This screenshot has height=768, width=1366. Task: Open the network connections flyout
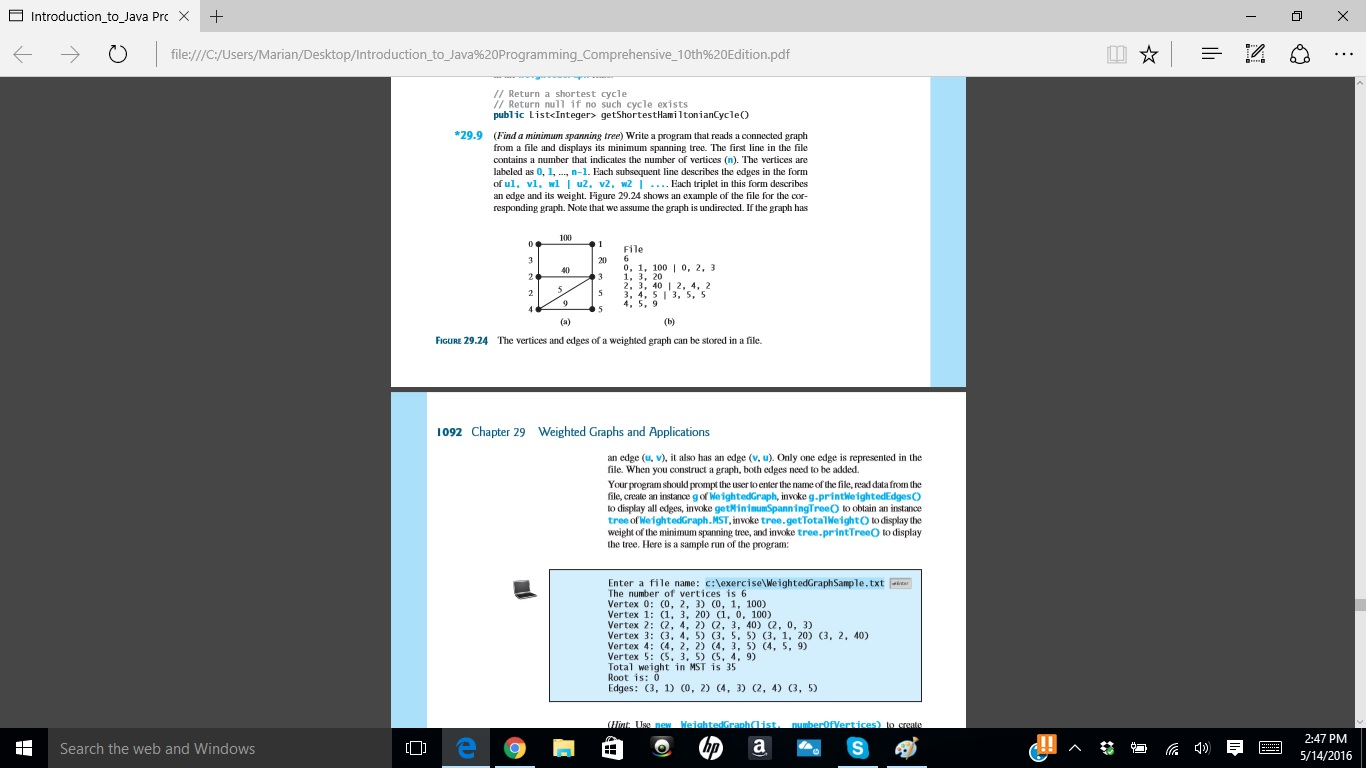tap(1170, 747)
